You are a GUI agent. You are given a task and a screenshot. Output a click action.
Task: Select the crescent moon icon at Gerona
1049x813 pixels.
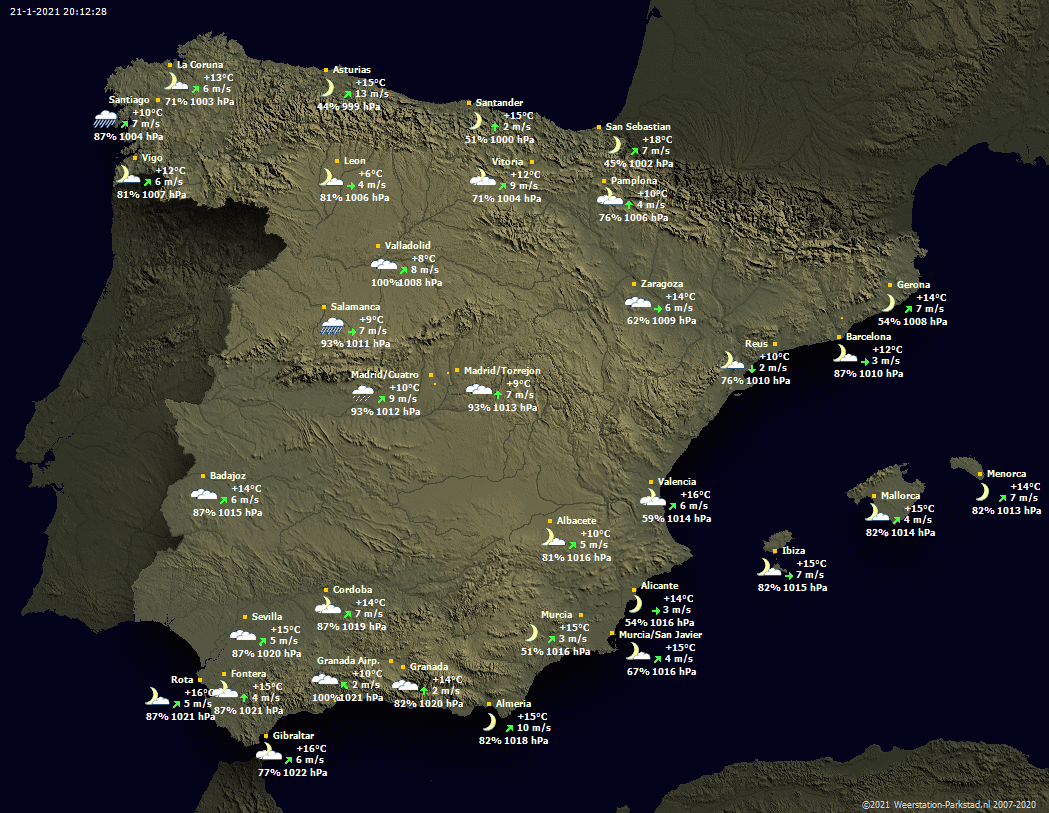pos(887,303)
